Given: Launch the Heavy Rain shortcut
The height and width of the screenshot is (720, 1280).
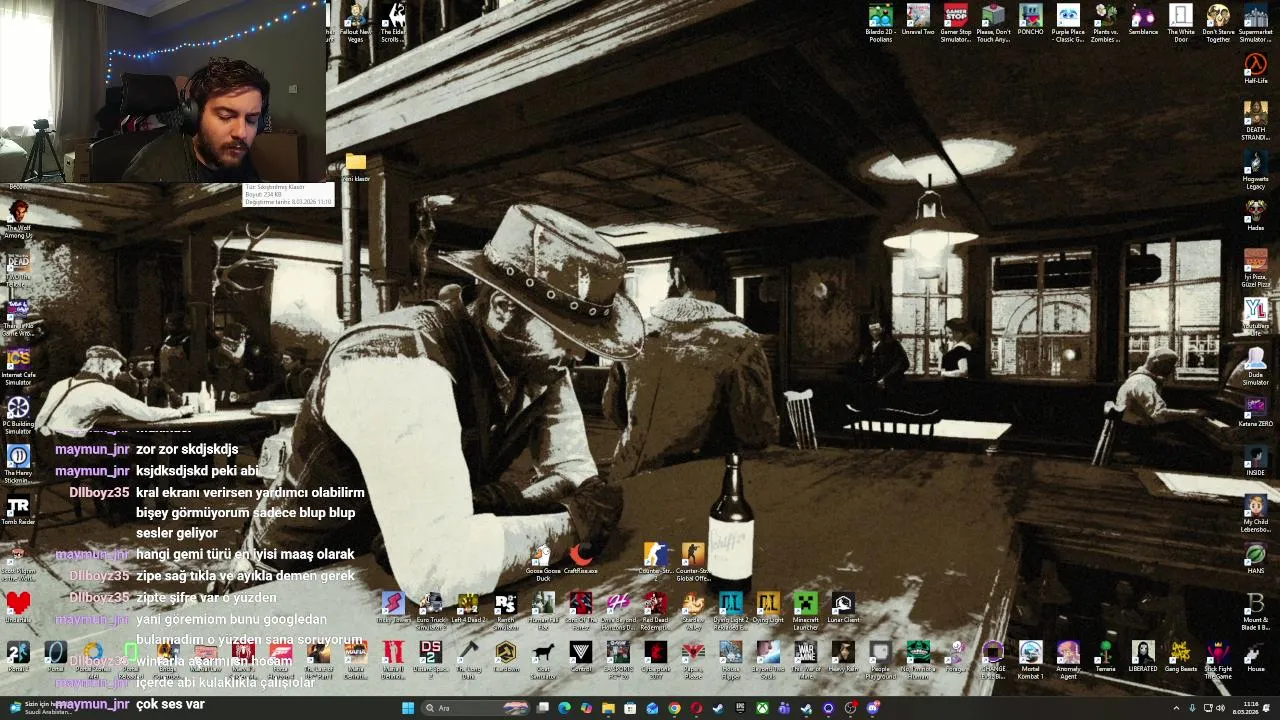Looking at the screenshot, I should click(843, 657).
